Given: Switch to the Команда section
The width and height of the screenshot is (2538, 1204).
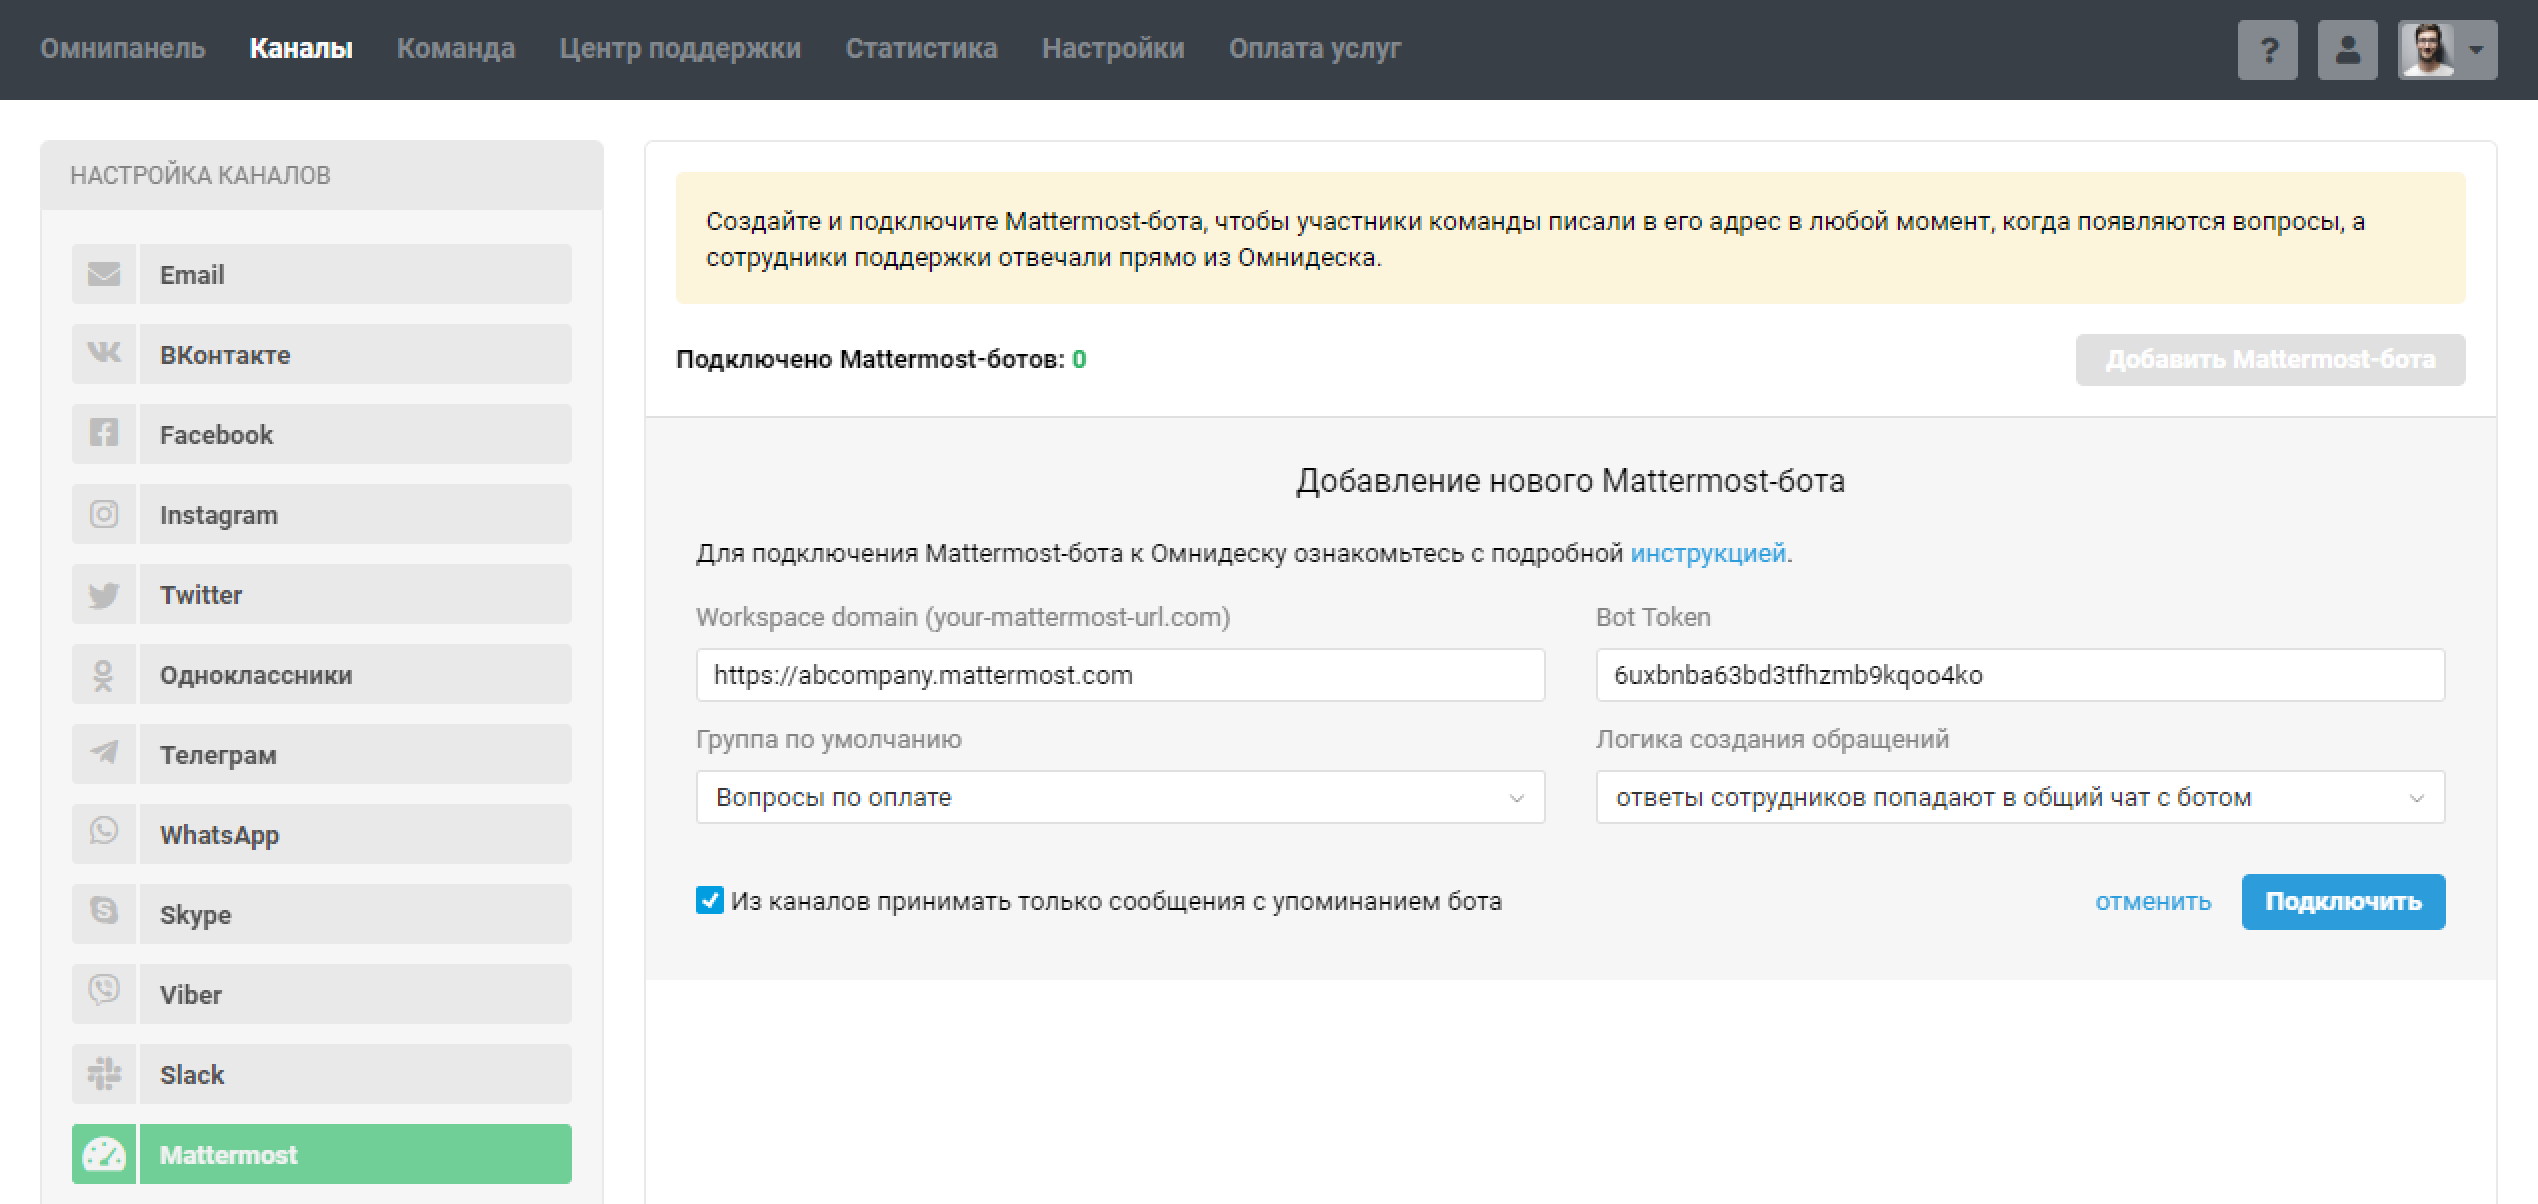Looking at the screenshot, I should click(x=456, y=48).
